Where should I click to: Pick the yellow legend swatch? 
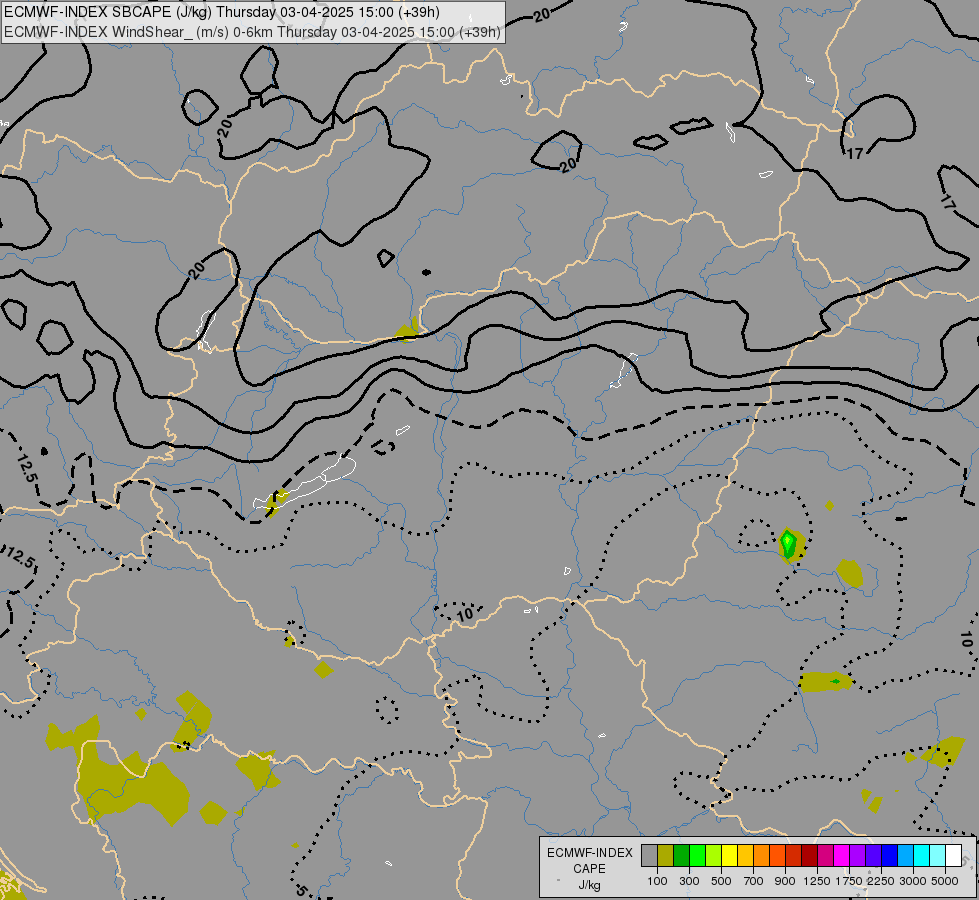[729, 856]
